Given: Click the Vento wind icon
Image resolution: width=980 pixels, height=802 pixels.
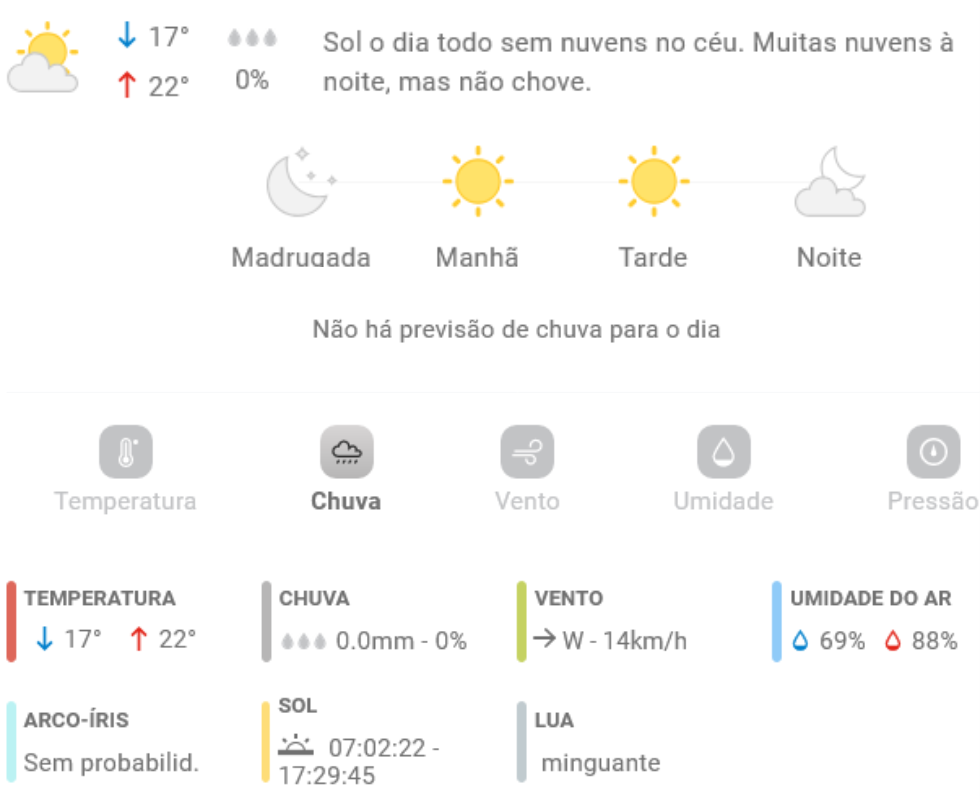Looking at the screenshot, I should [x=527, y=452].
